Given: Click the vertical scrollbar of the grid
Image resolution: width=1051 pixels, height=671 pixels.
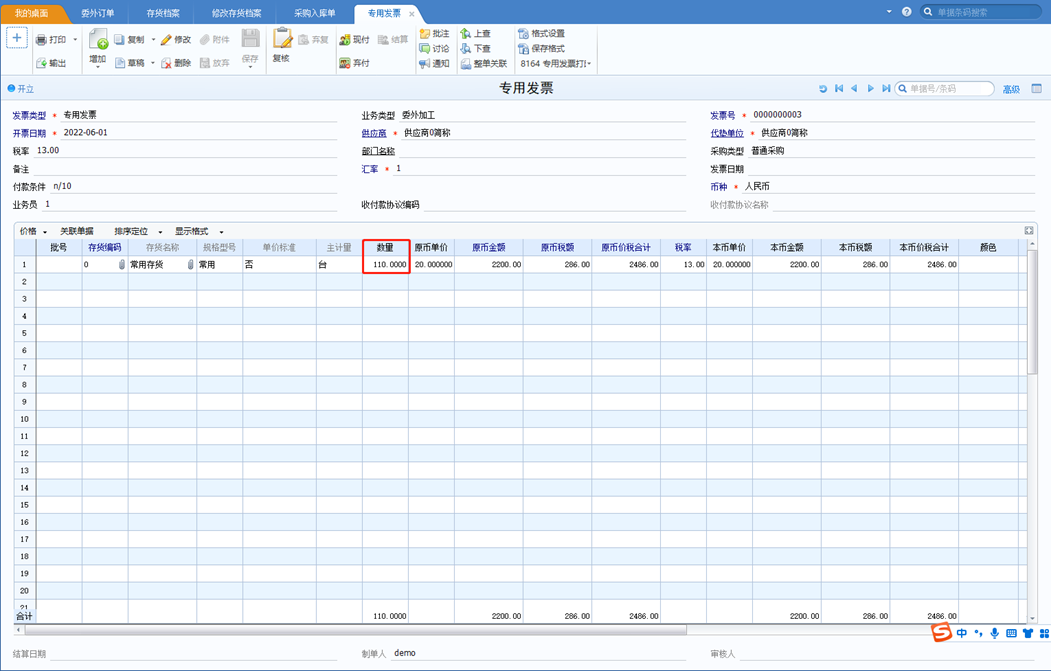Looking at the screenshot, I should pyautogui.click(x=1032, y=312).
